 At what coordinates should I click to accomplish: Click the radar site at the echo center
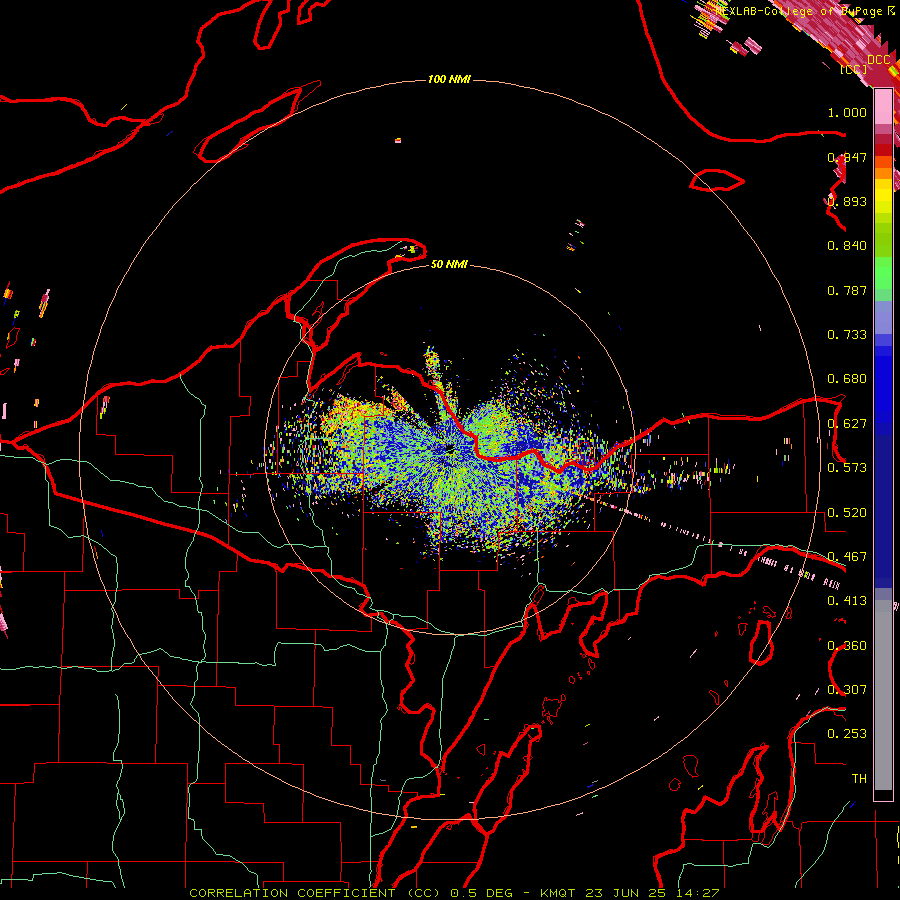point(449,449)
